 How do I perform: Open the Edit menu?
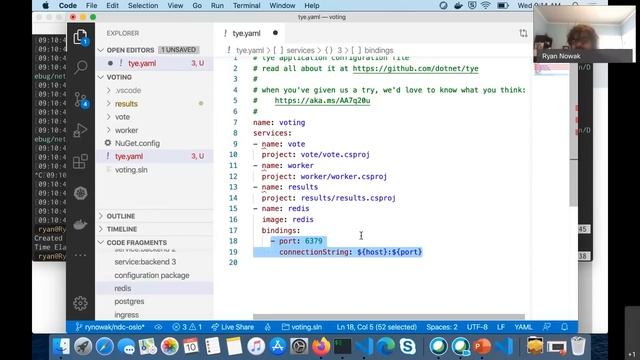pyautogui.click(x=112, y=6)
